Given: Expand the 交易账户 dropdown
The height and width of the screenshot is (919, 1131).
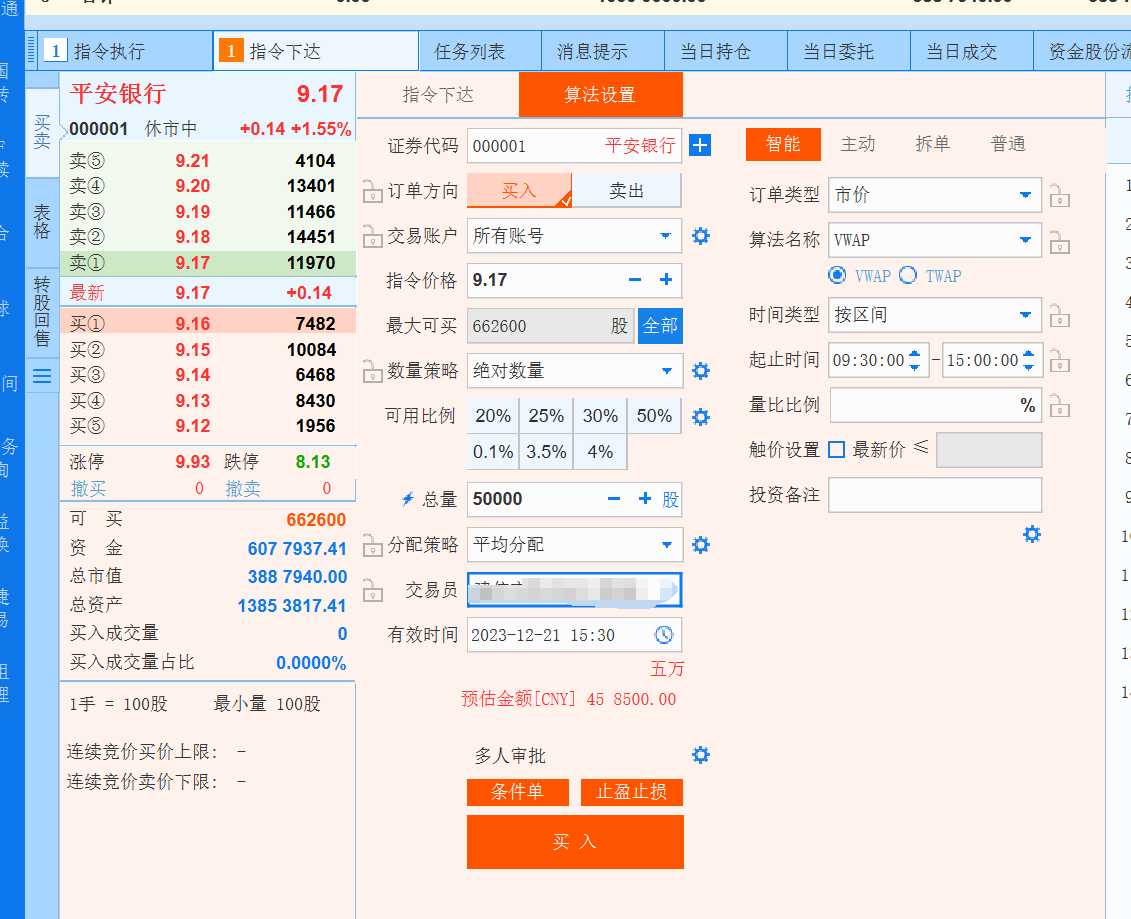Looking at the screenshot, I should (666, 236).
